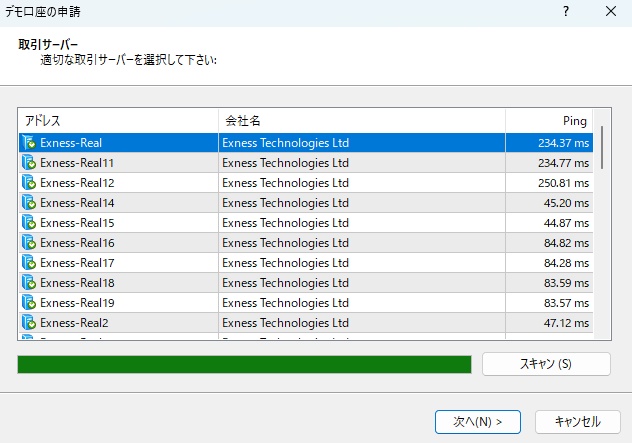Click the server icon beside Exness-Real17
This screenshot has height=443, width=632.
pyautogui.click(x=29, y=263)
